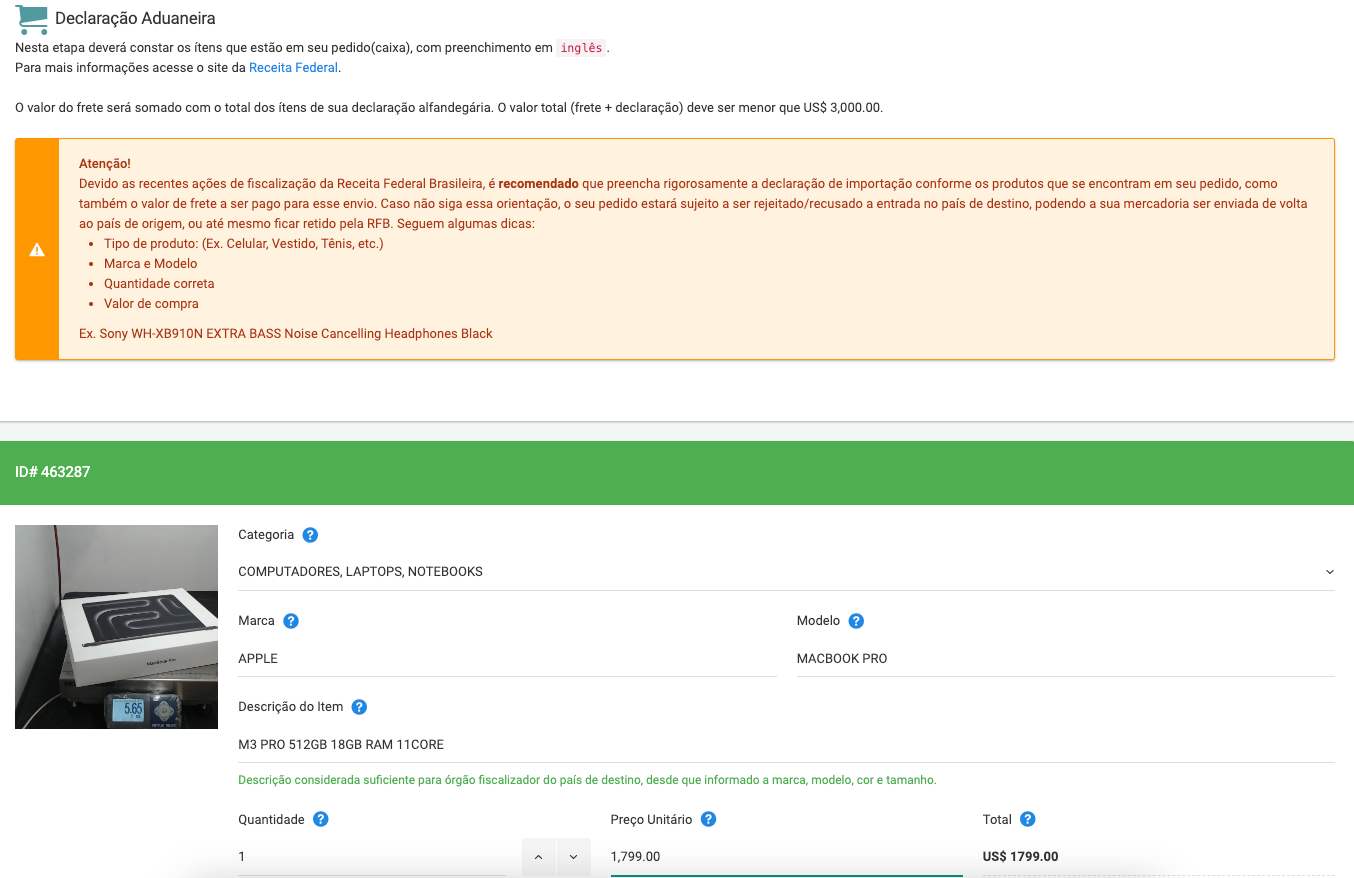This screenshot has width=1354, height=878.
Task: Click the US$ 1799.00 total value
Action: (1020, 857)
